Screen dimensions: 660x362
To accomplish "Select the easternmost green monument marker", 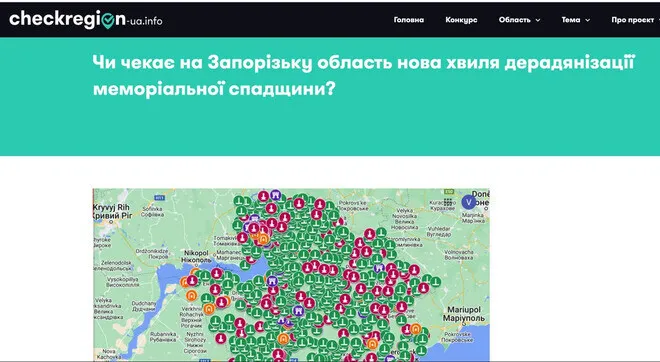I will (x=435, y=282).
